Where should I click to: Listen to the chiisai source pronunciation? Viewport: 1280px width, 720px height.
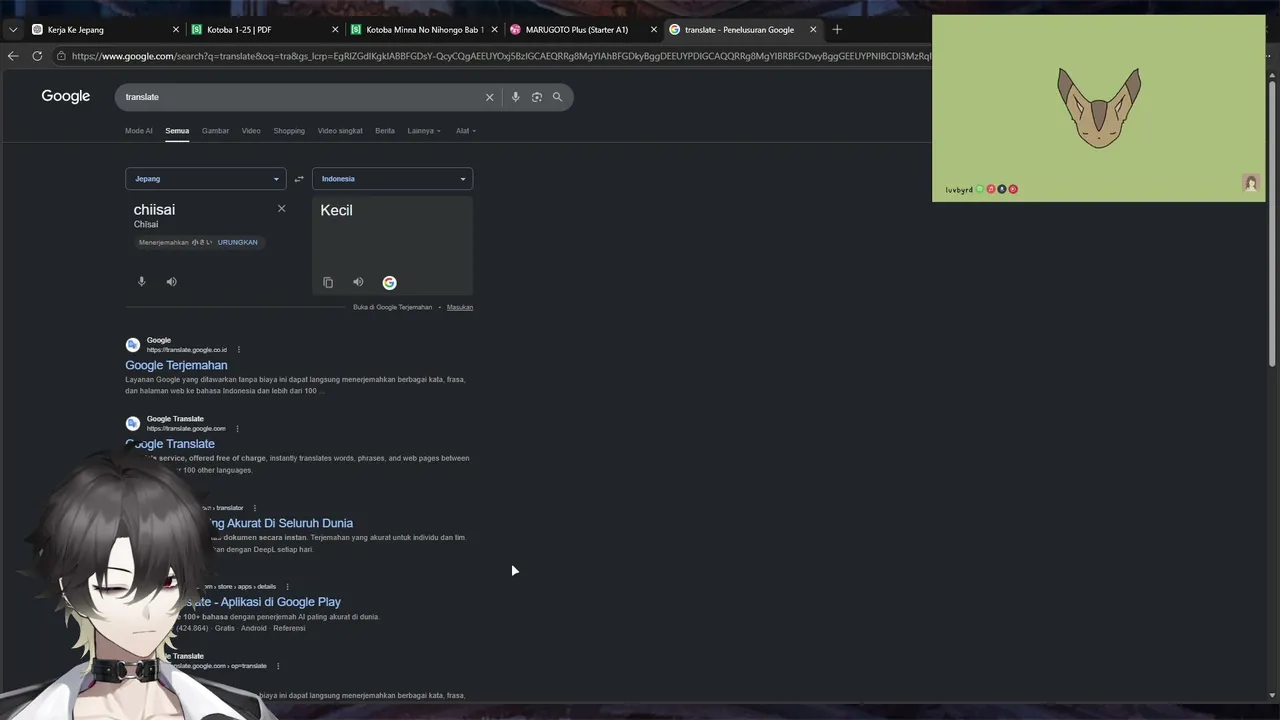point(171,282)
